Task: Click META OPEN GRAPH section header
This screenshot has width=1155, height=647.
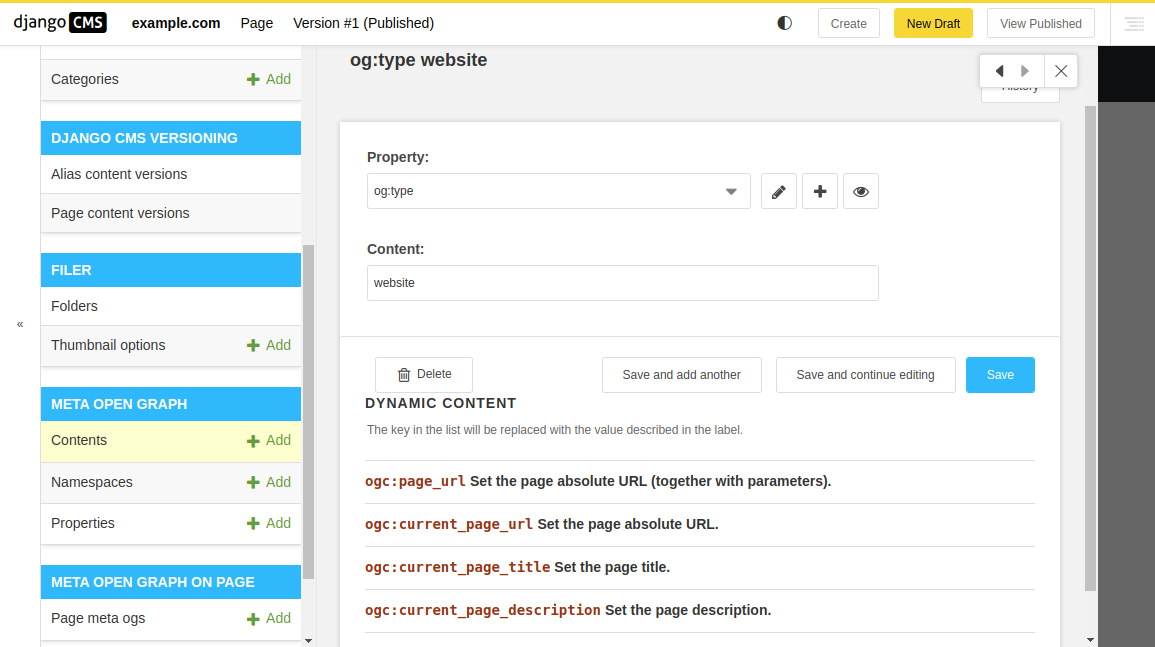Action: [x=171, y=404]
